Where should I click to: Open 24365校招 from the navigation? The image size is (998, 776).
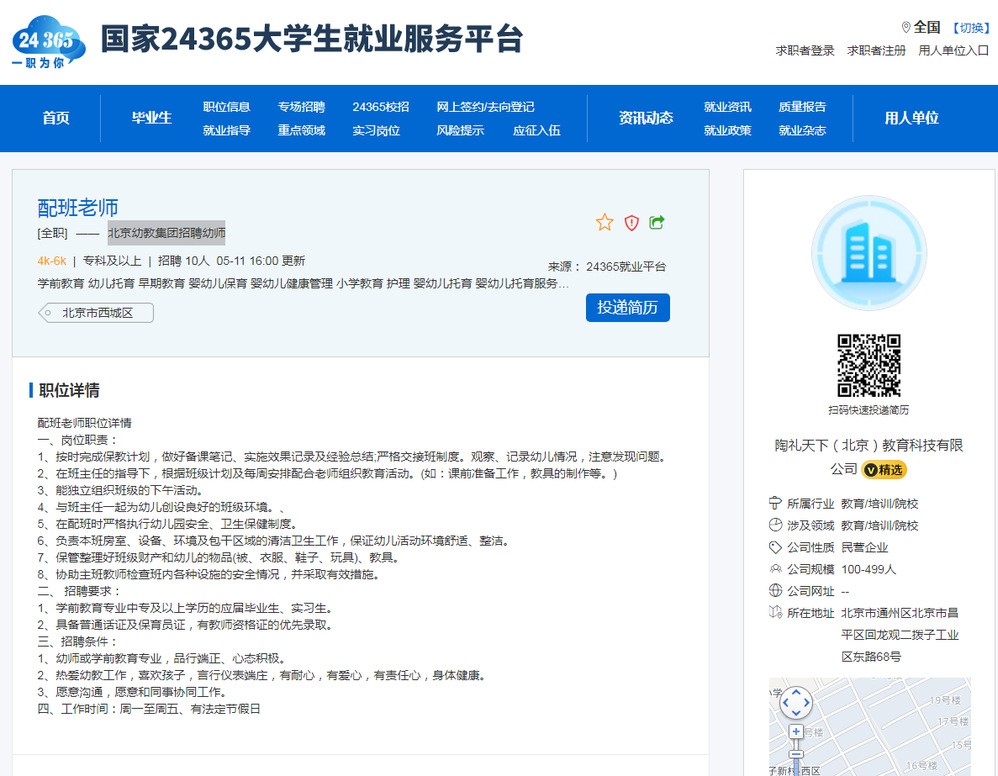point(380,107)
